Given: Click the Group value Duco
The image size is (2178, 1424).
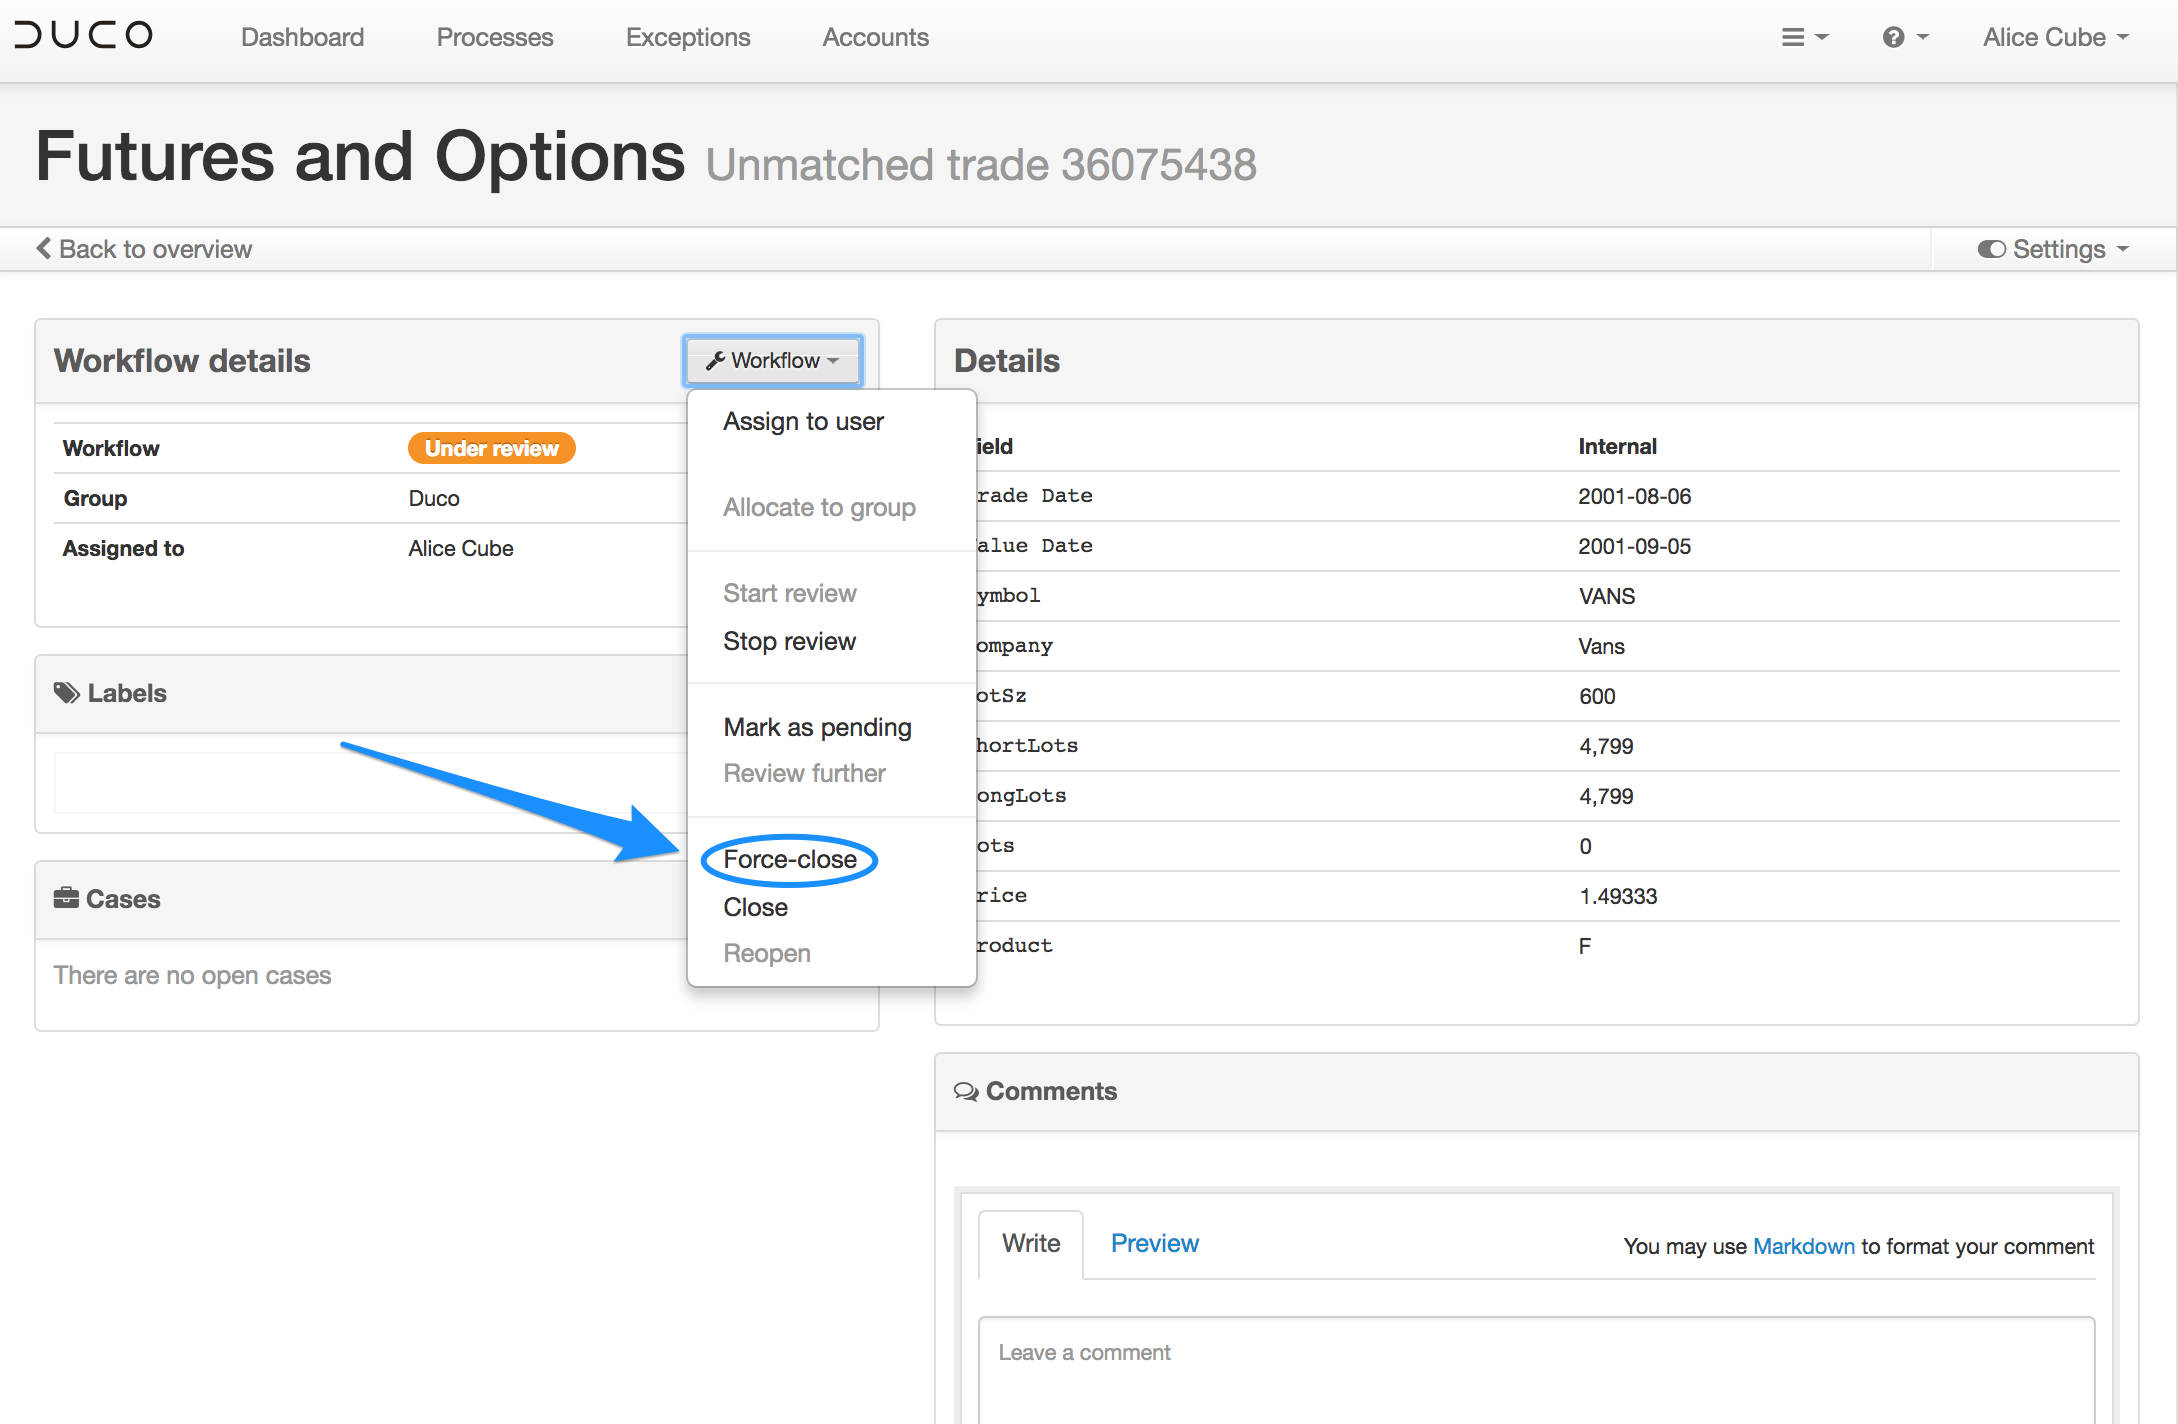Looking at the screenshot, I should point(433,498).
